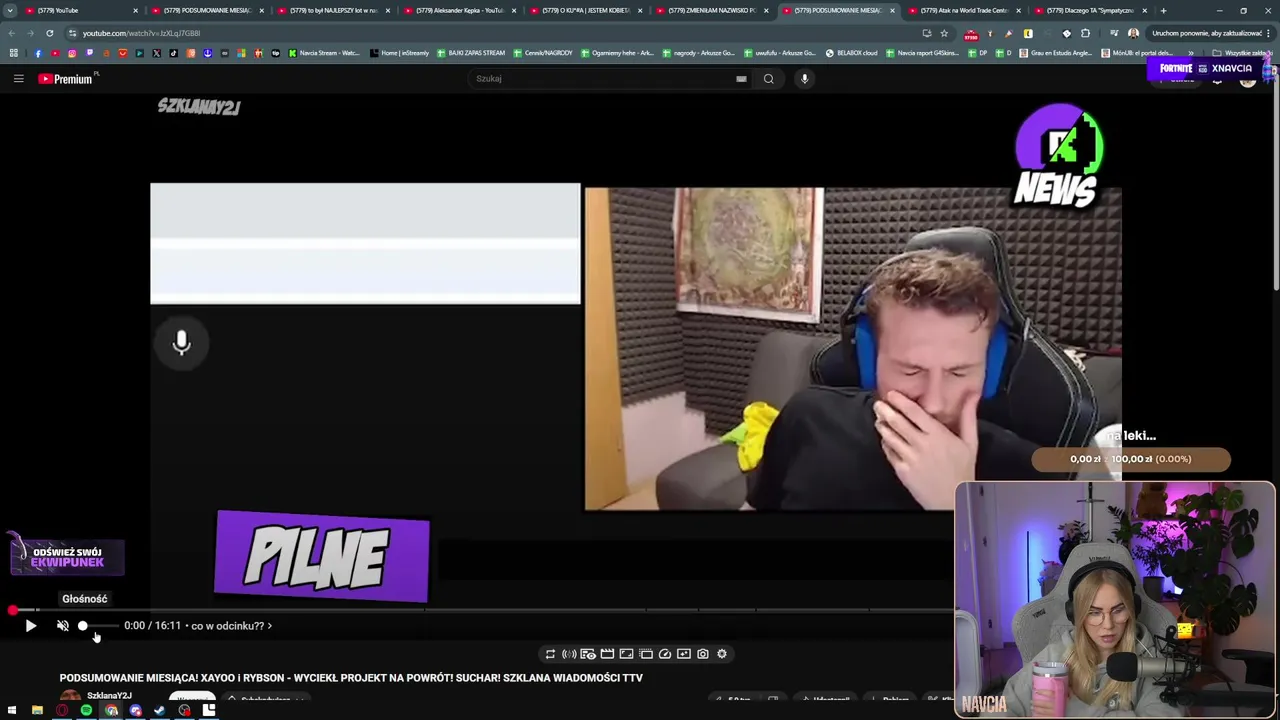The height and width of the screenshot is (720, 1280).
Task: Open the screenshot camera icon in player toolbar
Action: coord(703,654)
